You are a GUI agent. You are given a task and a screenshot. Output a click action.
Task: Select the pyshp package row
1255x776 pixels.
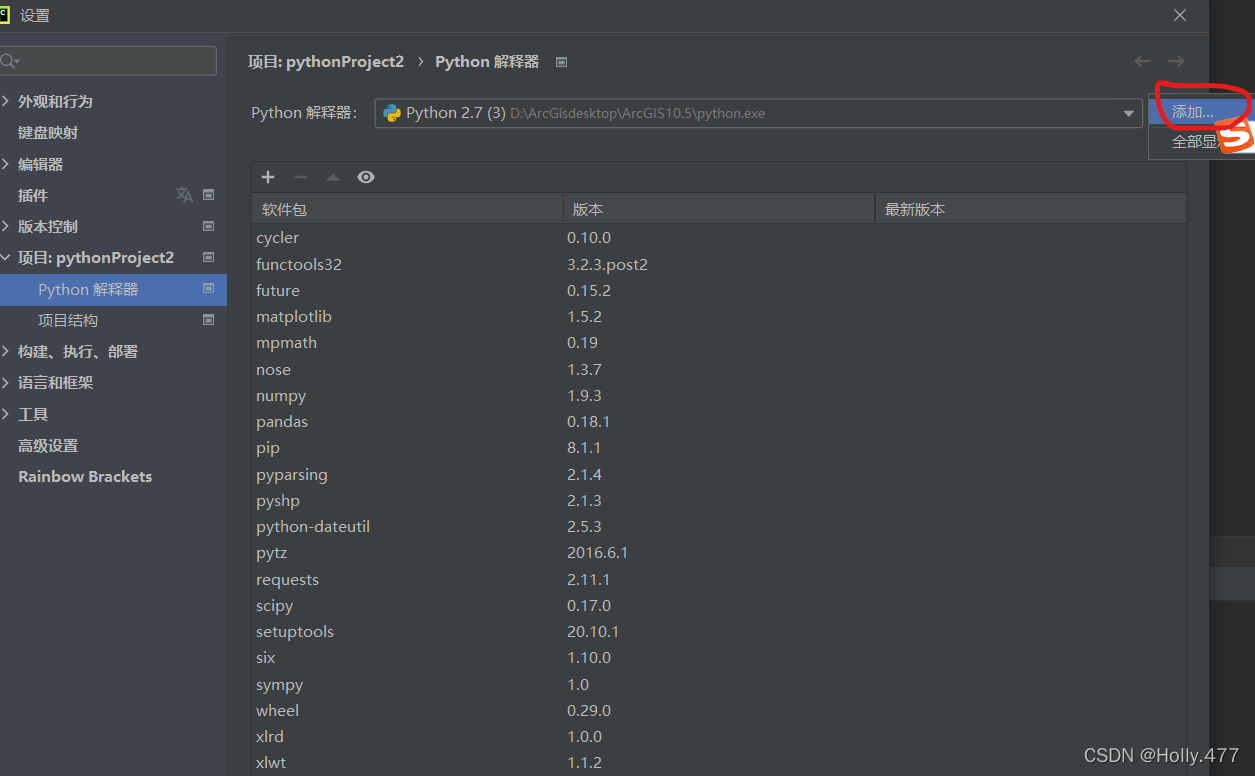pyautogui.click(x=719, y=500)
